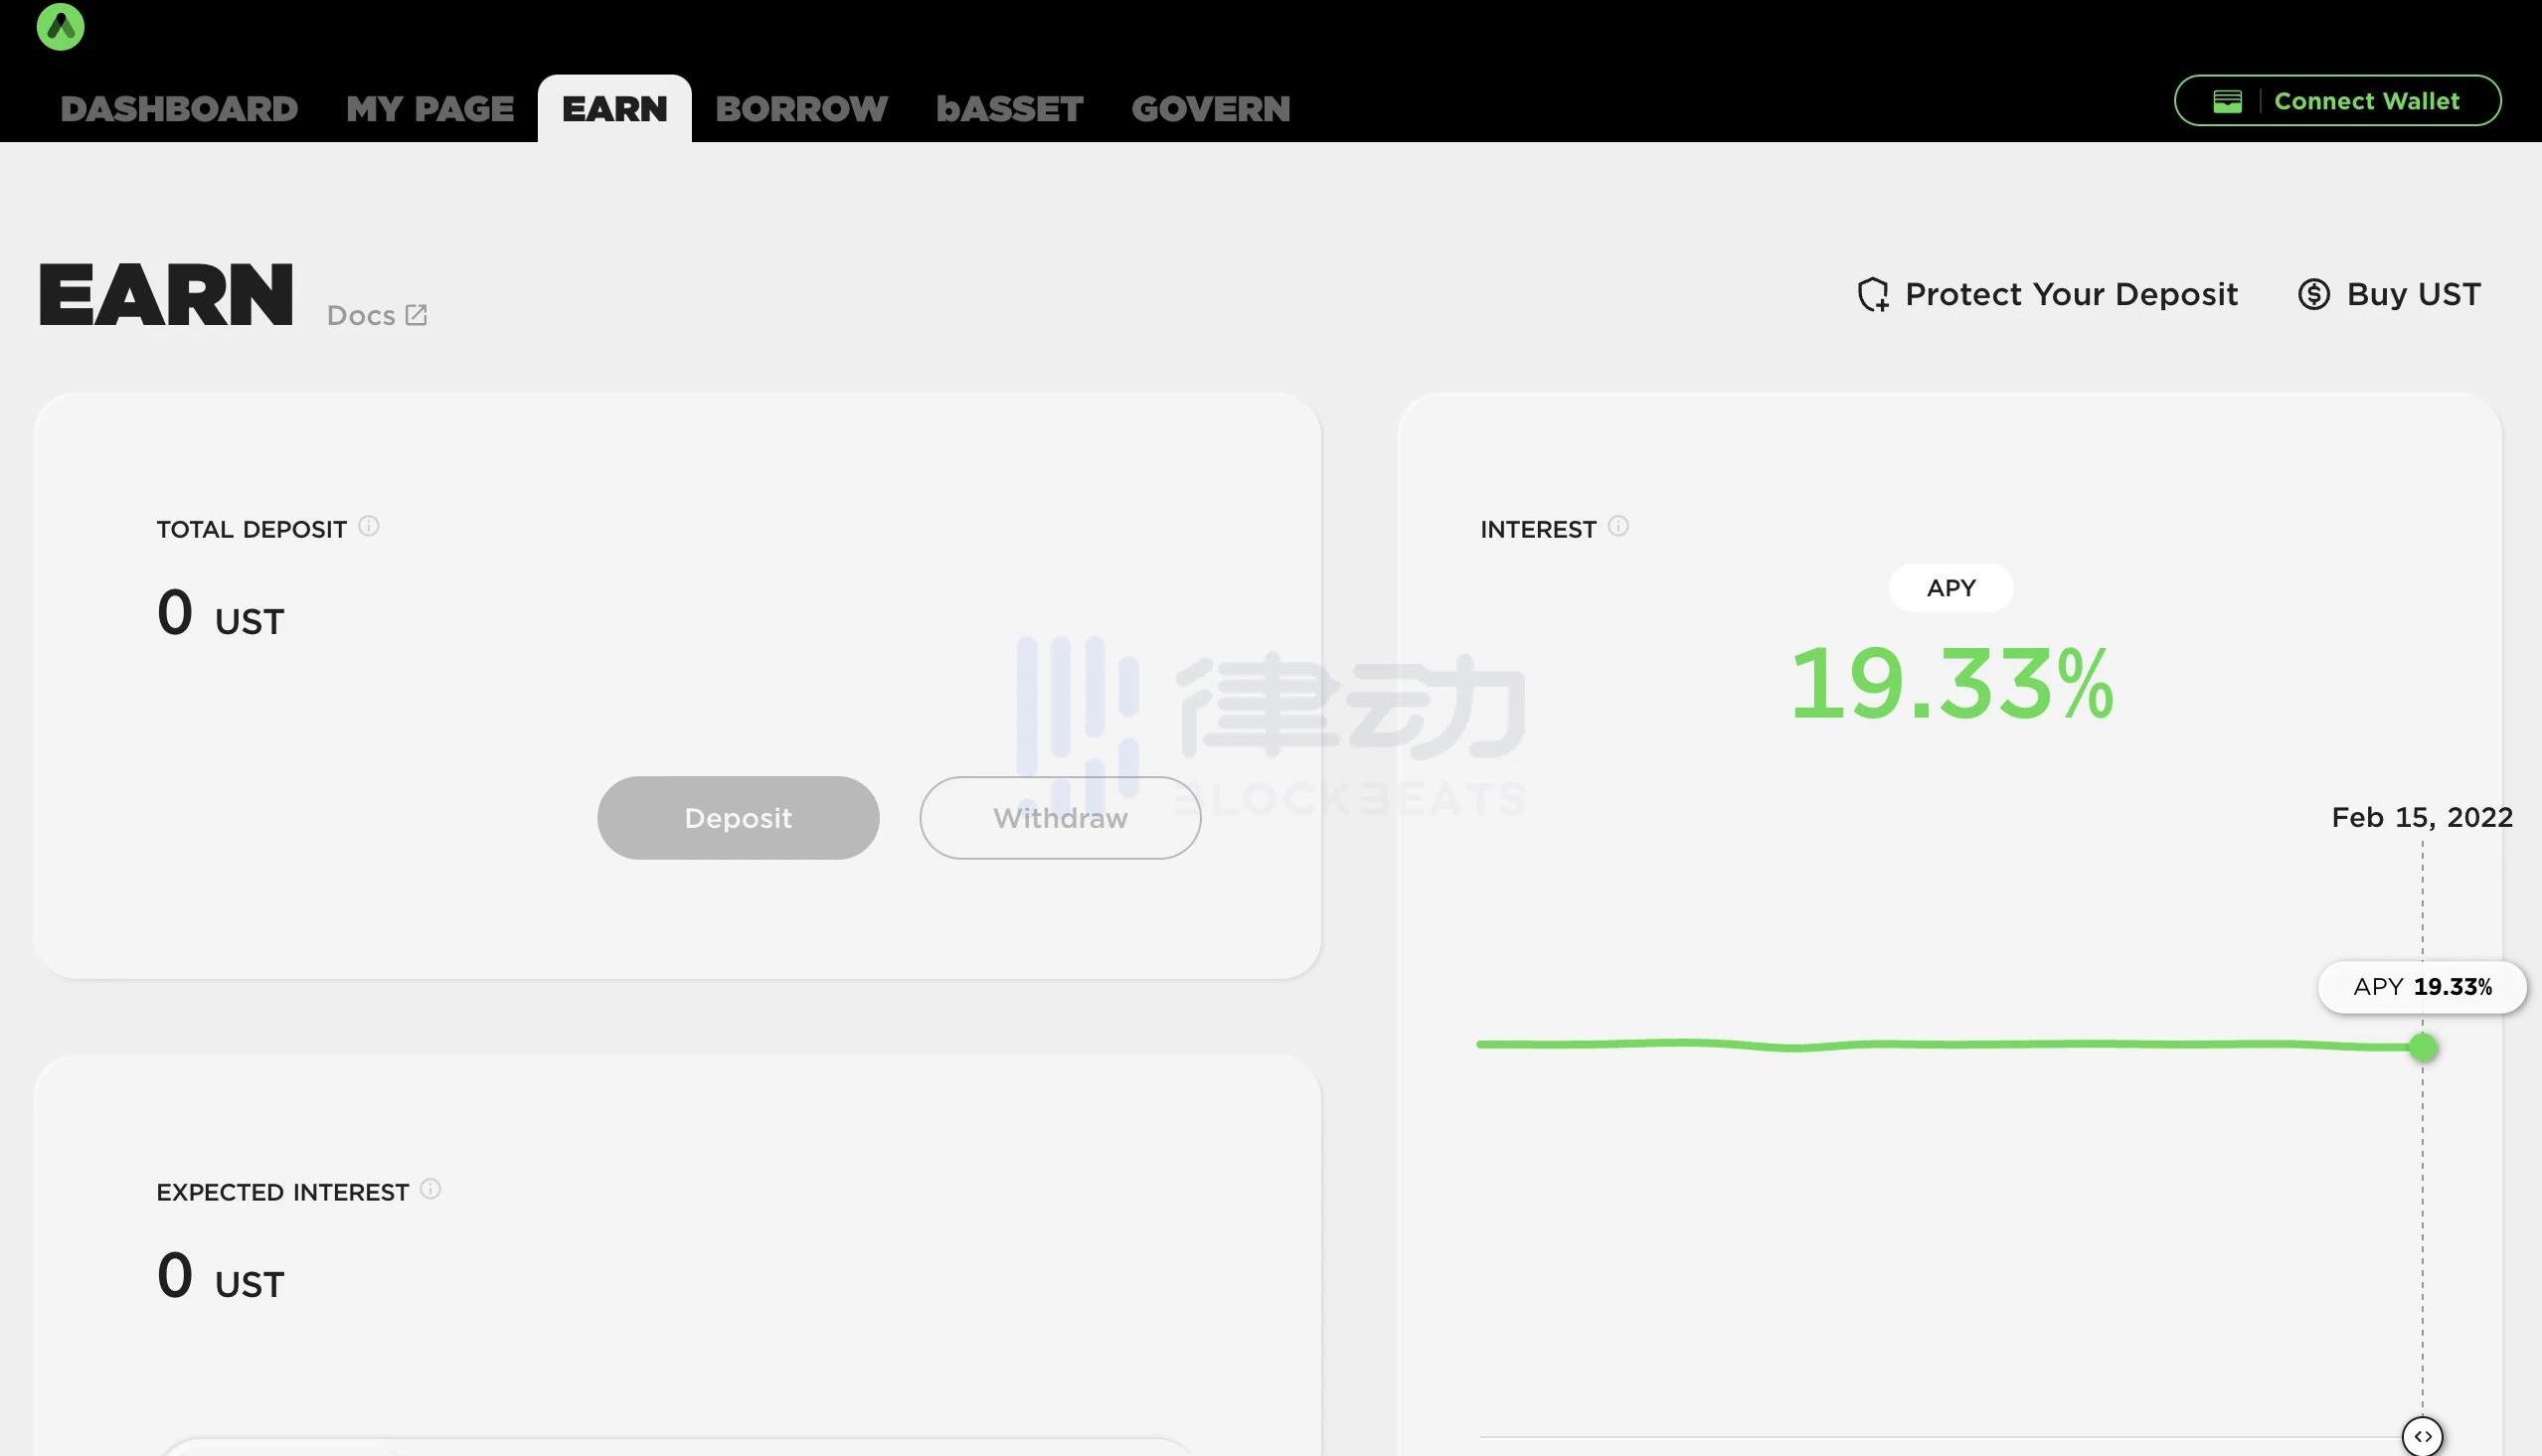Open the Protect Your Deposit link
Viewport: 2542px width, 1456px height.
click(x=2070, y=294)
